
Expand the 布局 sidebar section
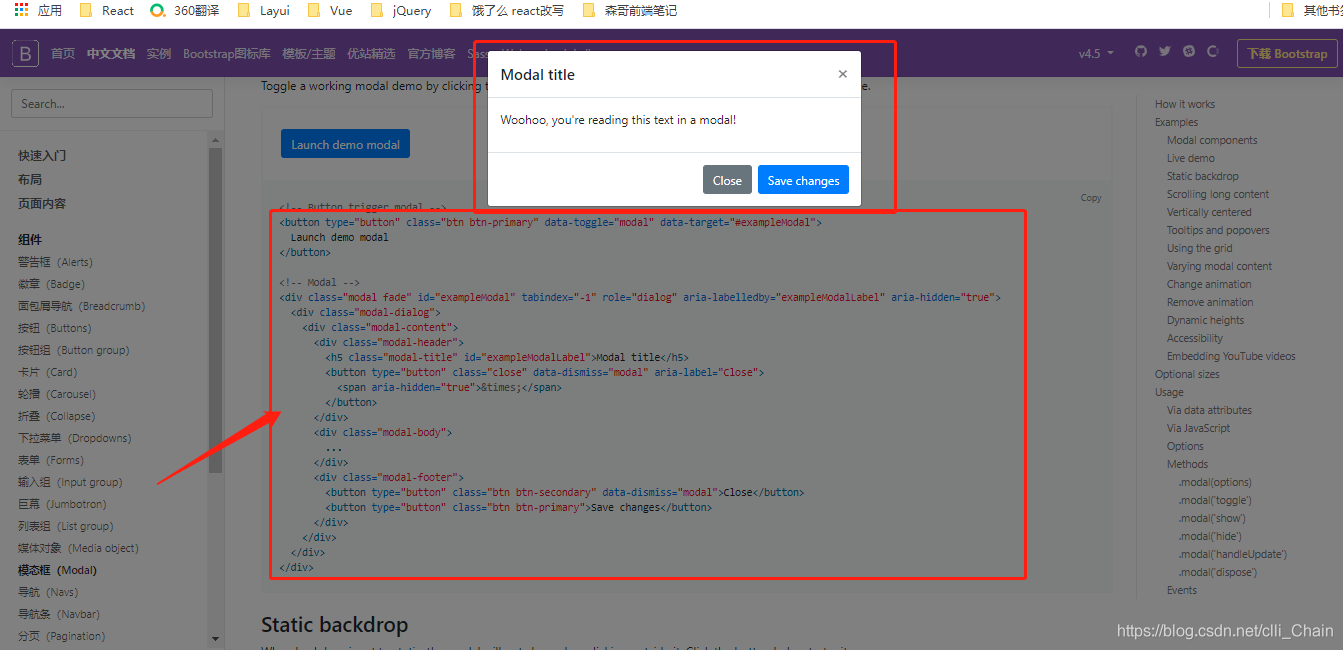tap(30, 179)
